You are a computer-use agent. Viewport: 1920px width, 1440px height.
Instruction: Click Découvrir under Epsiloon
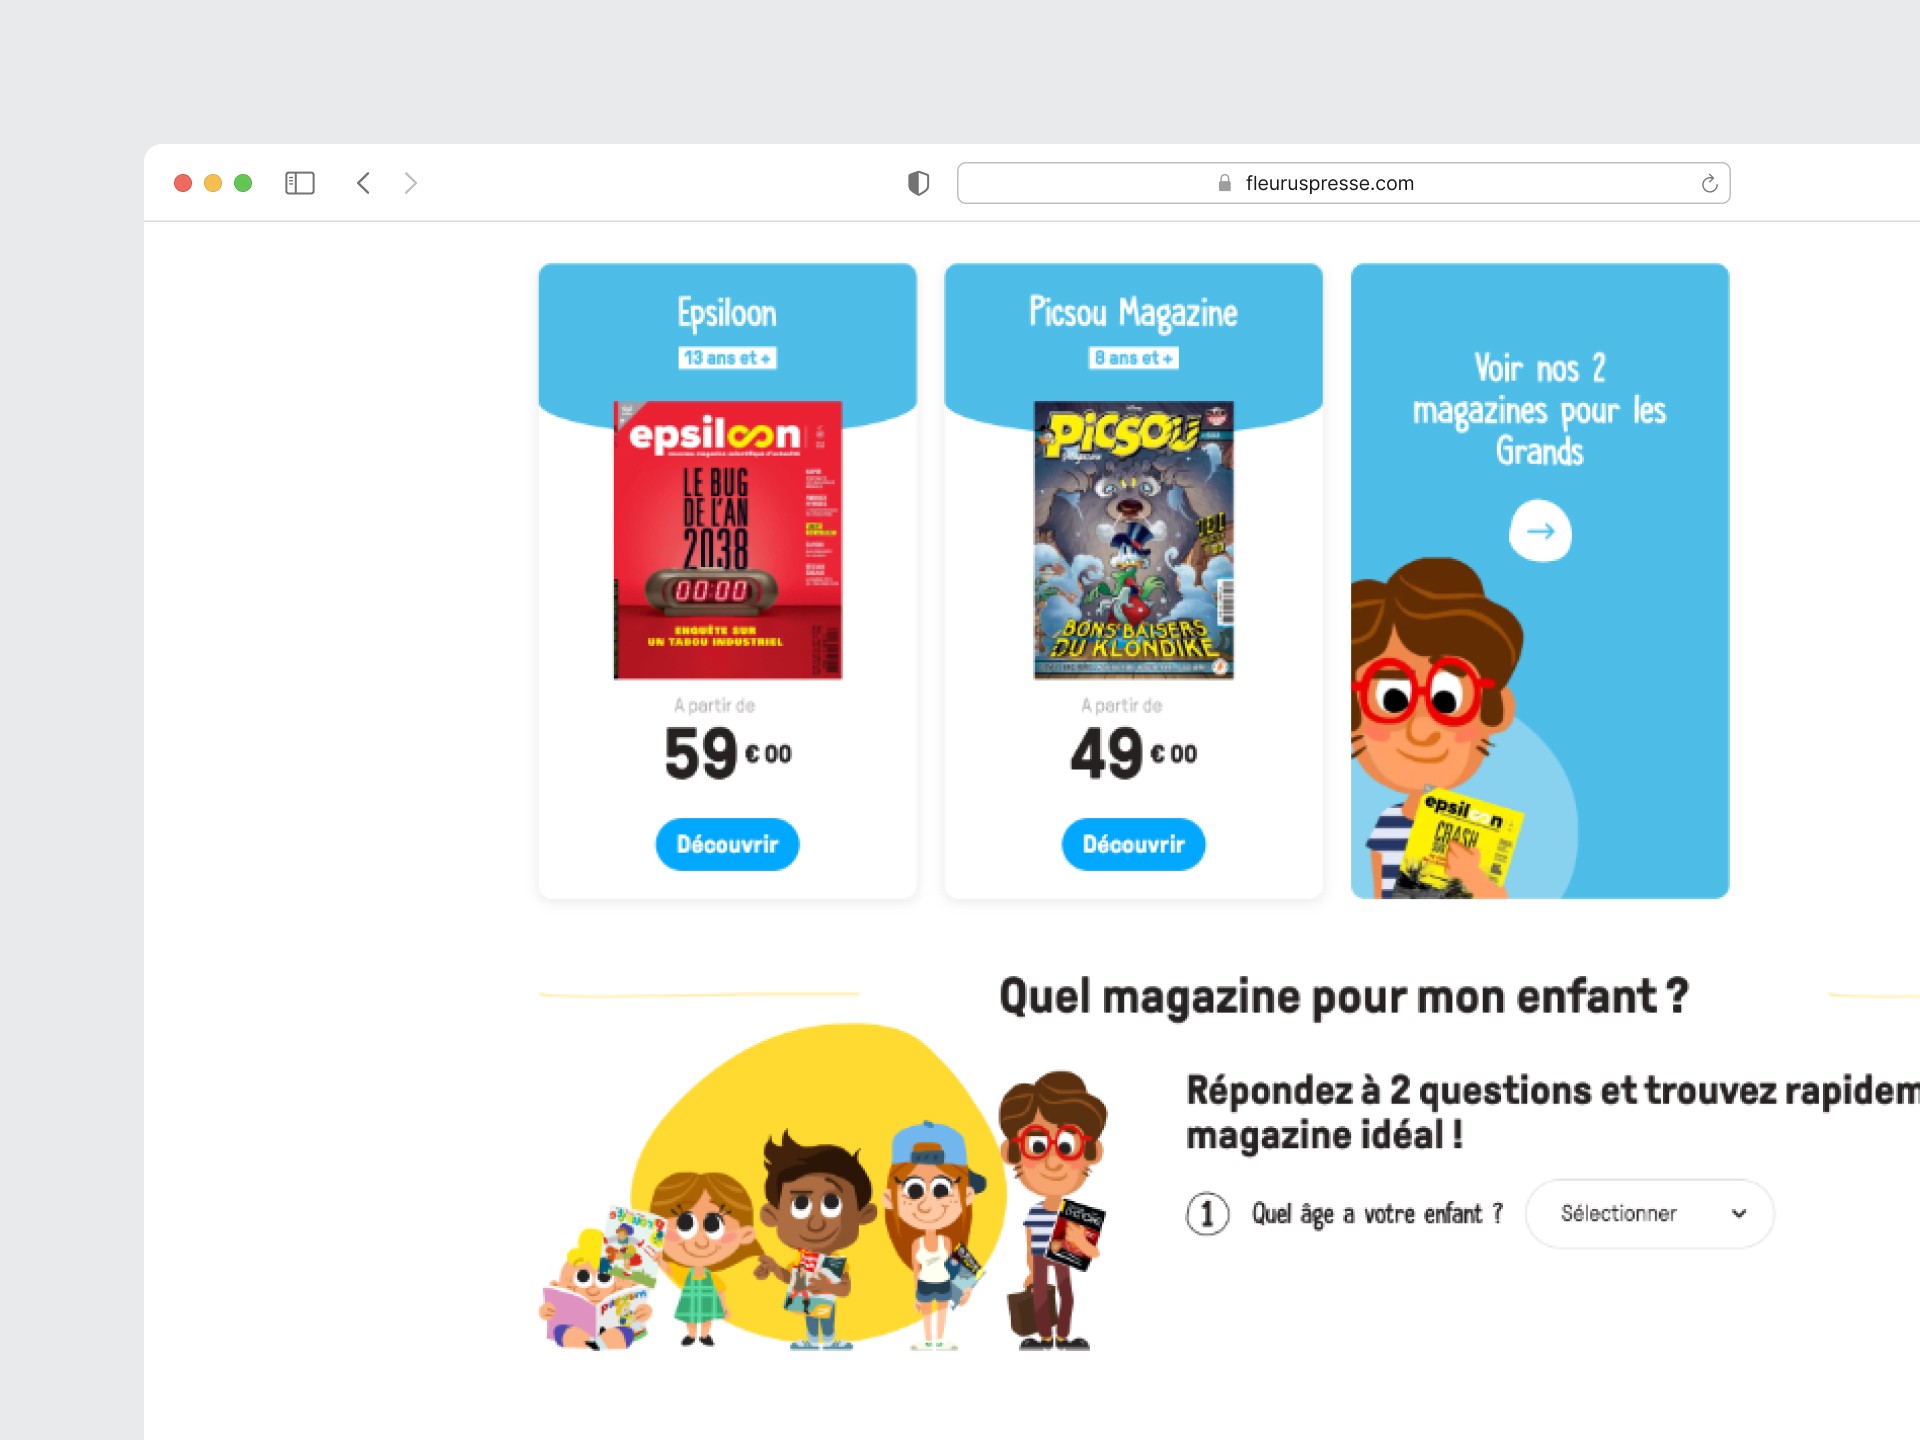pos(727,844)
